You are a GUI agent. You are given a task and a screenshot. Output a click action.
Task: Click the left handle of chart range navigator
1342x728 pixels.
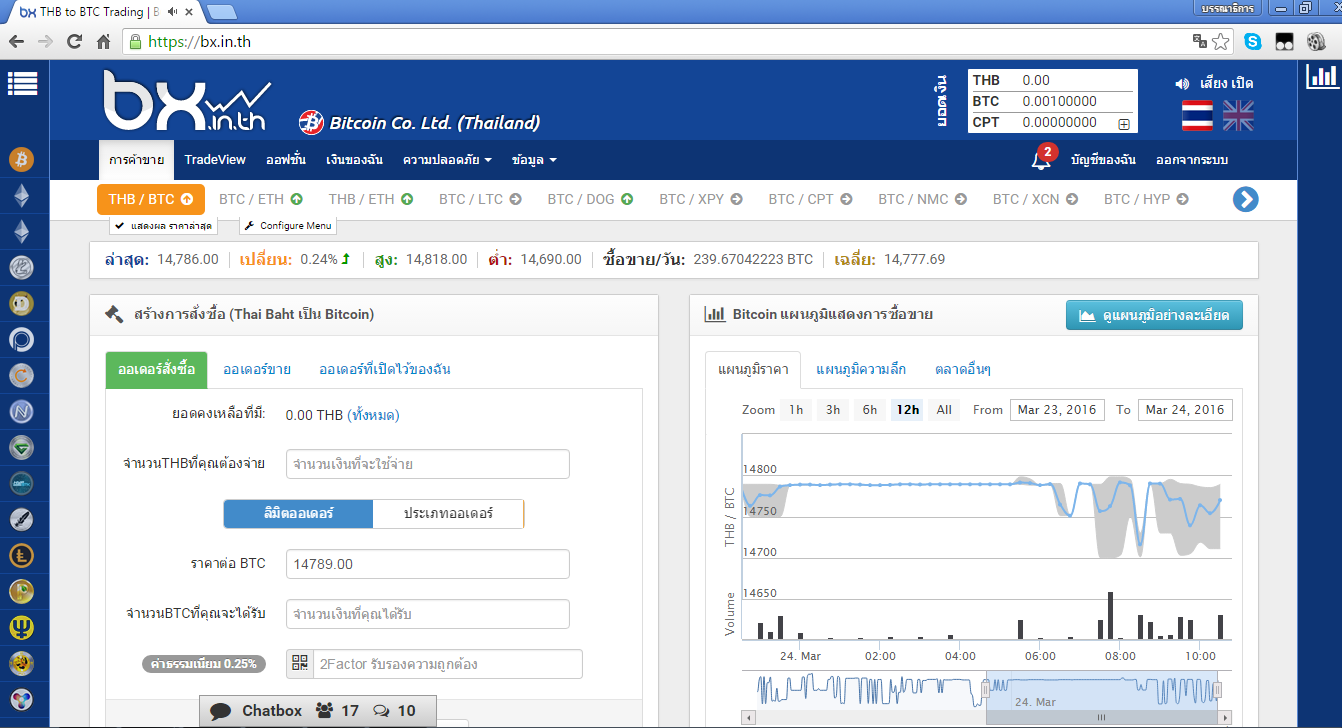click(985, 688)
